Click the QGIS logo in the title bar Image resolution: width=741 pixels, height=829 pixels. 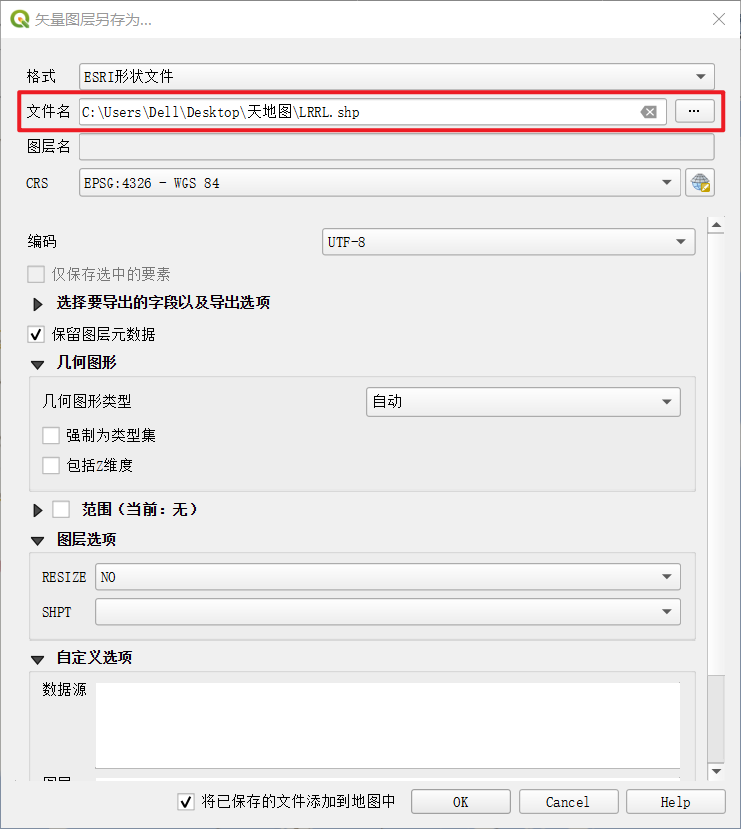[x=20, y=19]
